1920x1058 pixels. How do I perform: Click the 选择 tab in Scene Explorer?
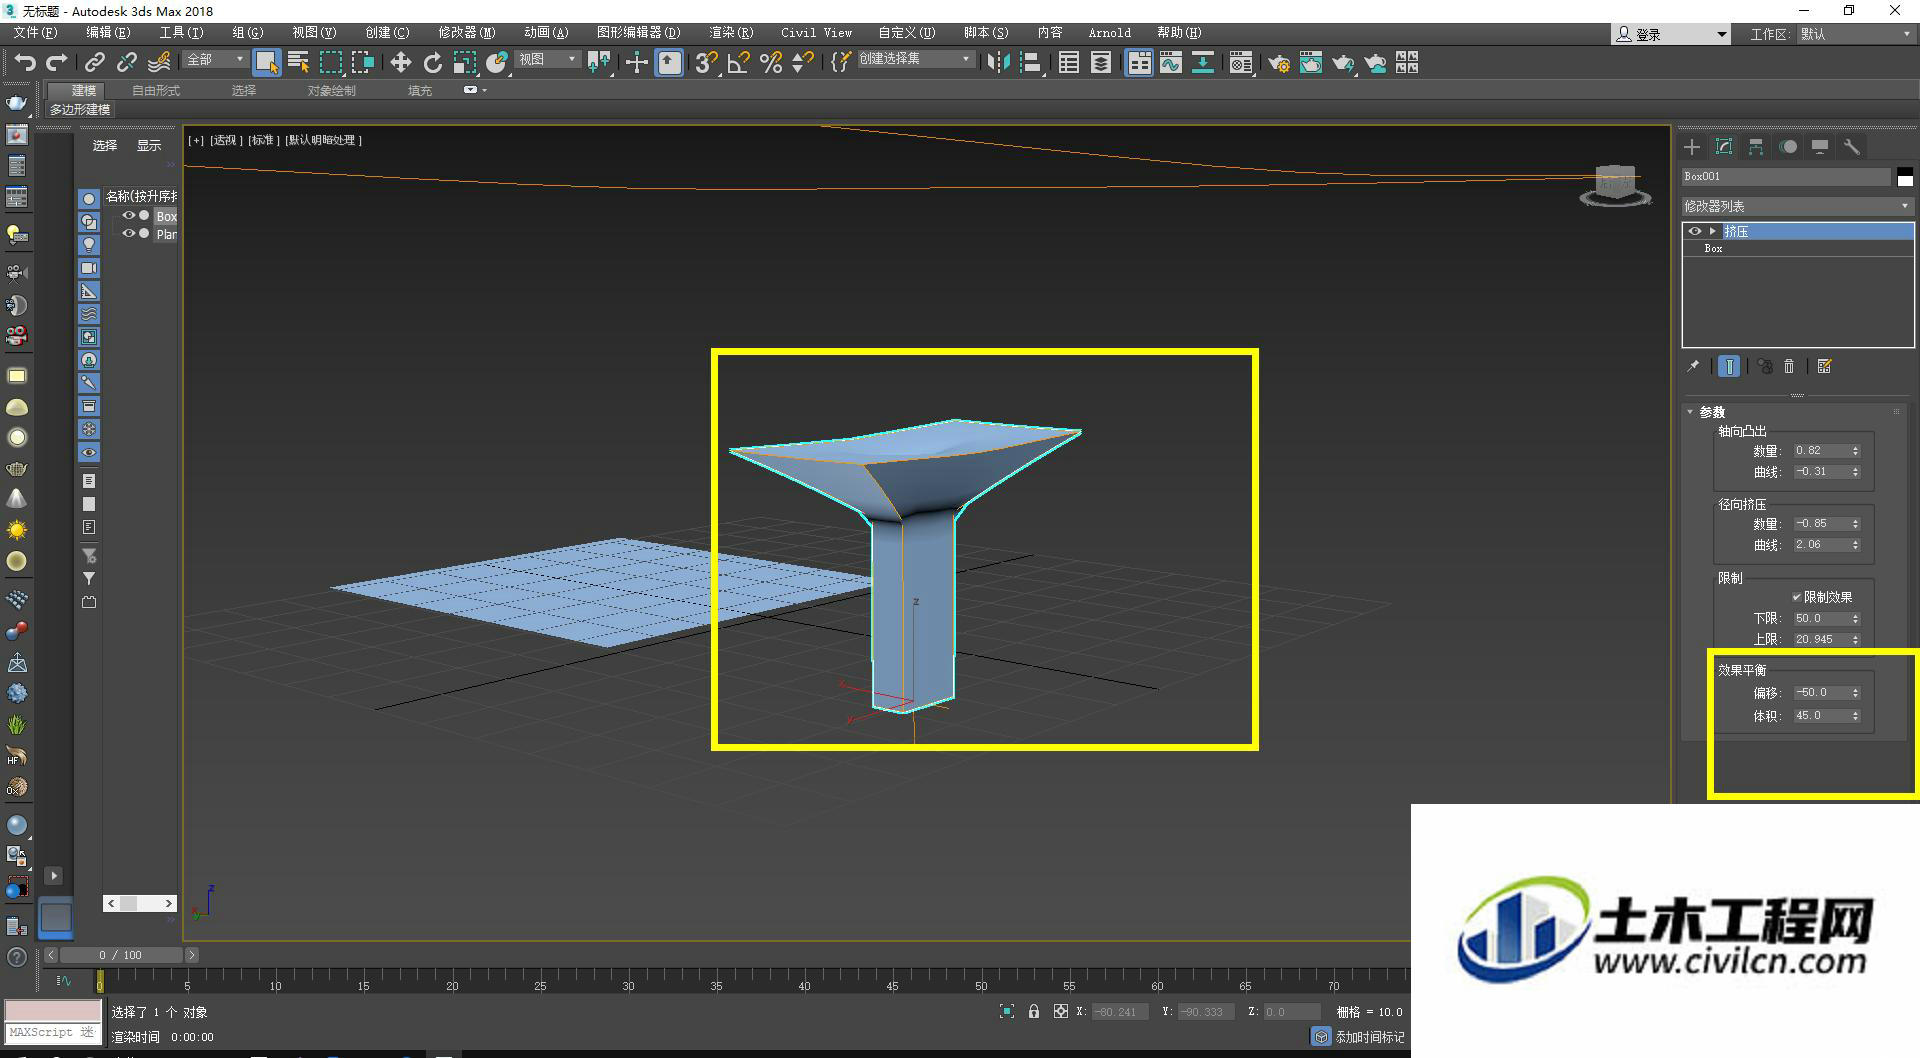coord(105,145)
